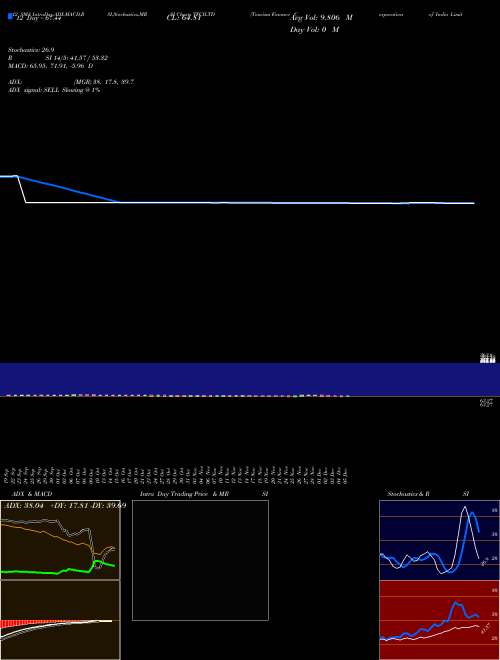500x660 pixels.
Task: Click 'ADX signal: SELL Slowing @ 1%' text
Action: tap(54, 90)
